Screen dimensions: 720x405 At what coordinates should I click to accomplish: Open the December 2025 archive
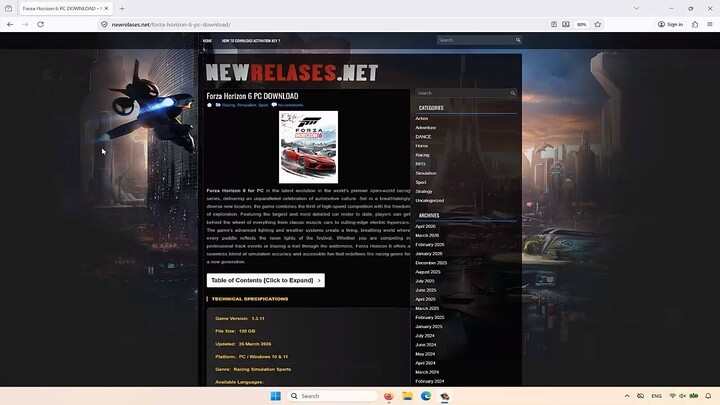pyautogui.click(x=431, y=263)
